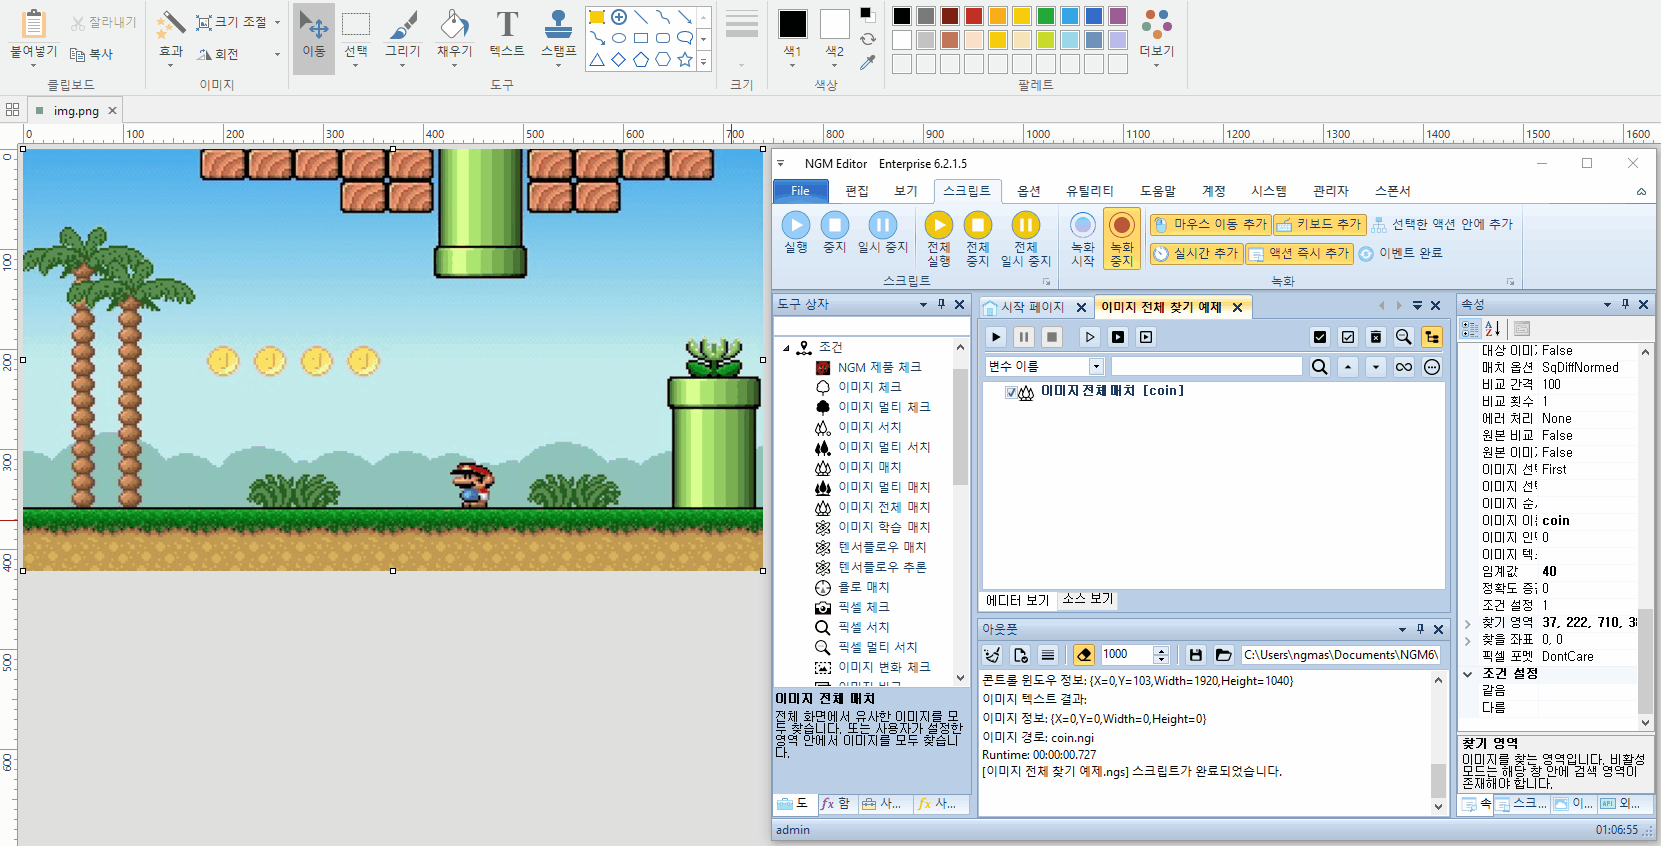This screenshot has height=846, width=1661.
Task: Click the ellipsis circle icon in script toolbar
Action: pos(1432,367)
